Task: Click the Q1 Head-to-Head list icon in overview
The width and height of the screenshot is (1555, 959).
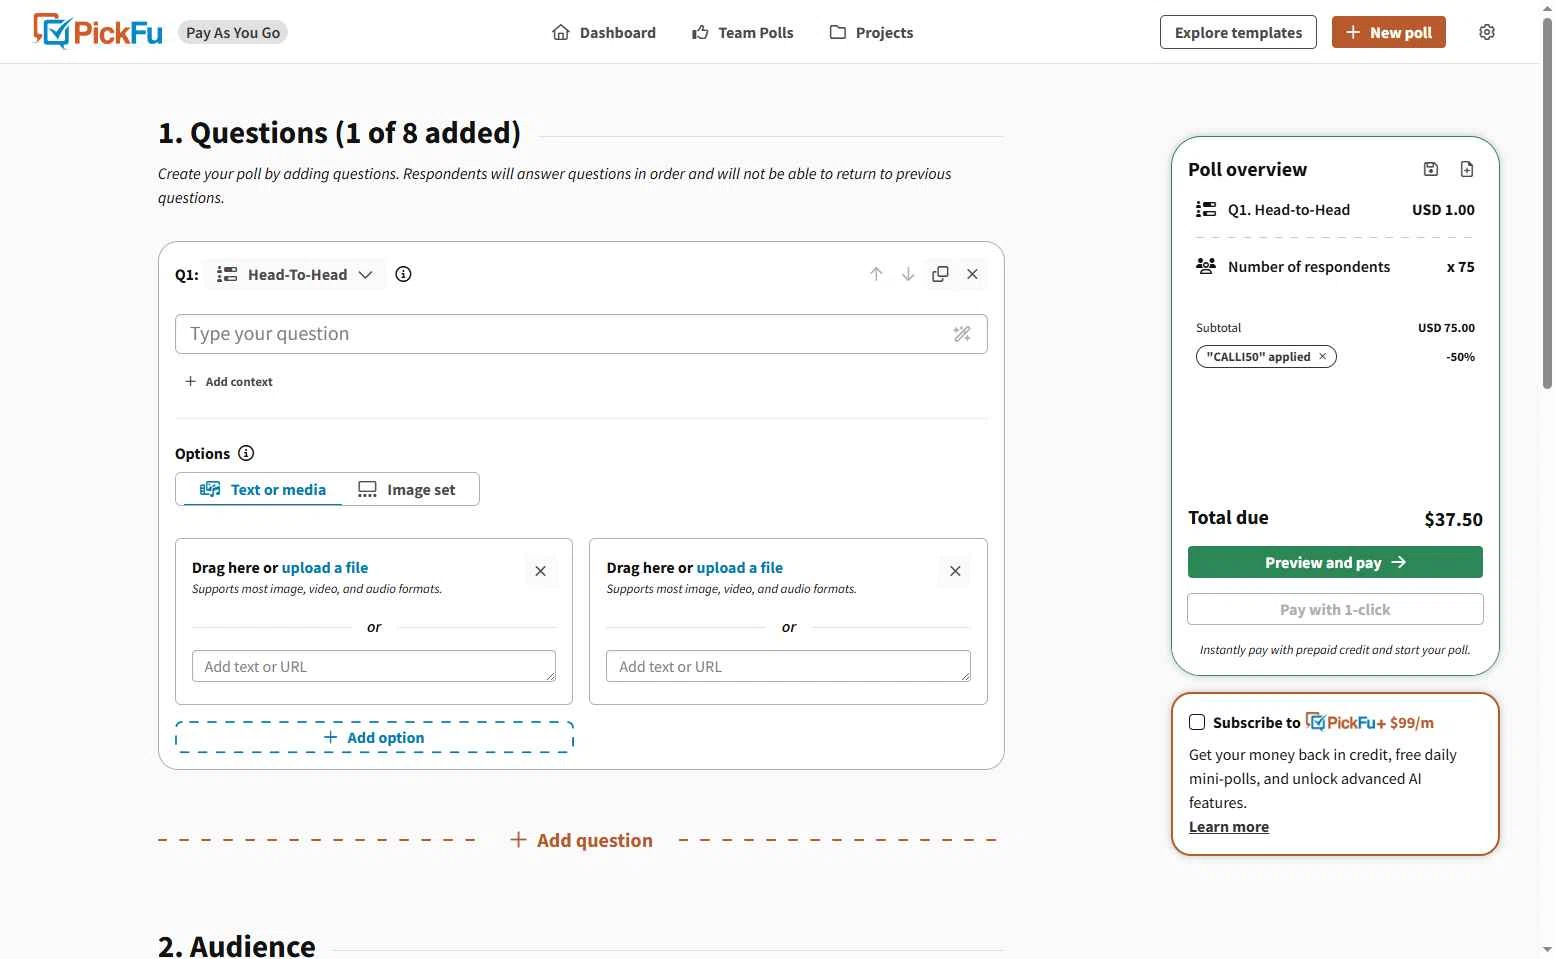Action: click(x=1206, y=209)
